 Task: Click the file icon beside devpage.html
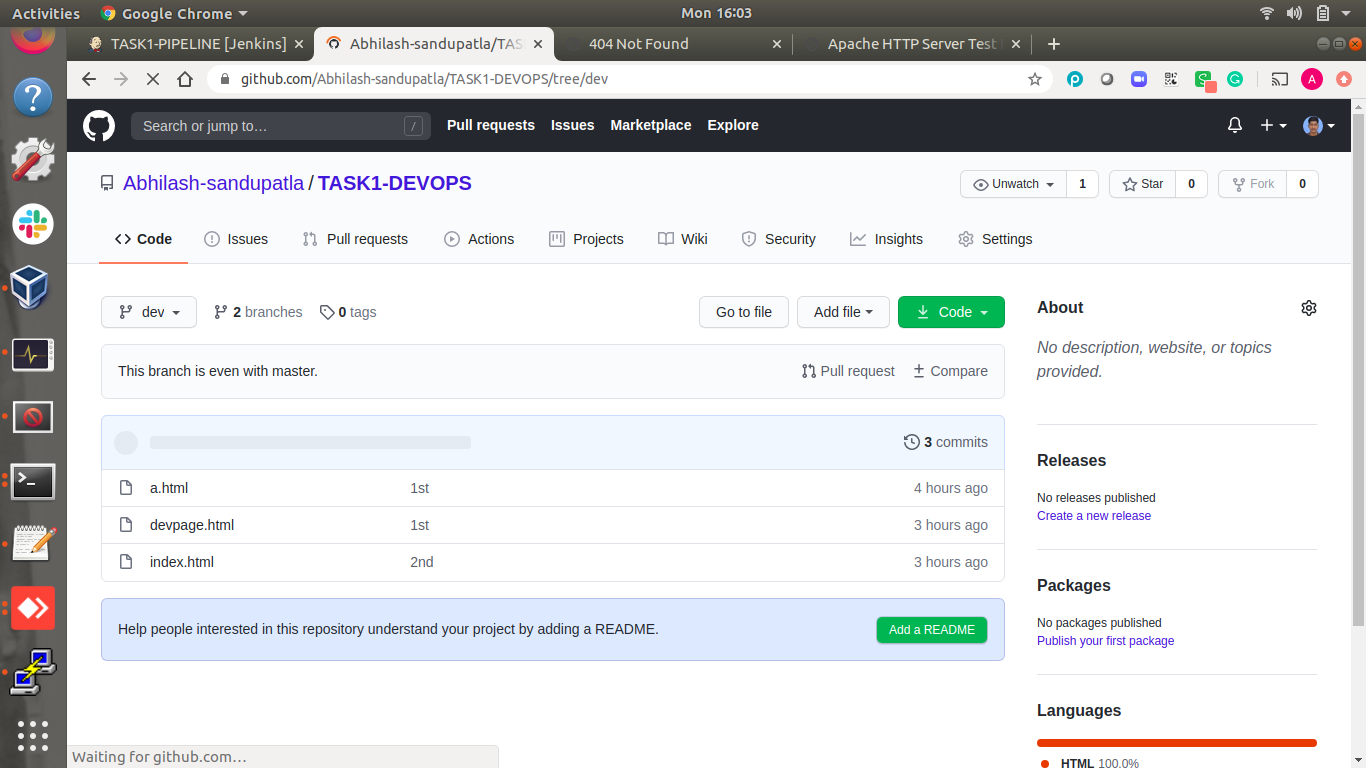(x=126, y=524)
